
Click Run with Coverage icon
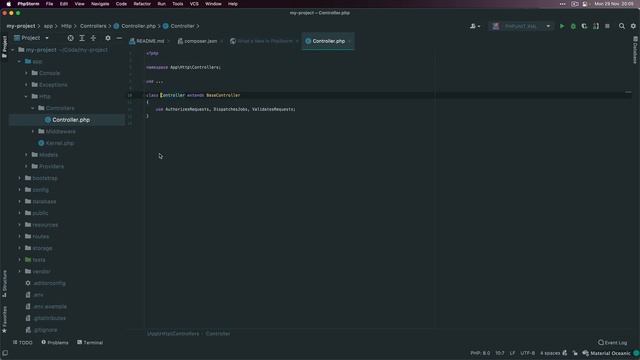[584, 26]
